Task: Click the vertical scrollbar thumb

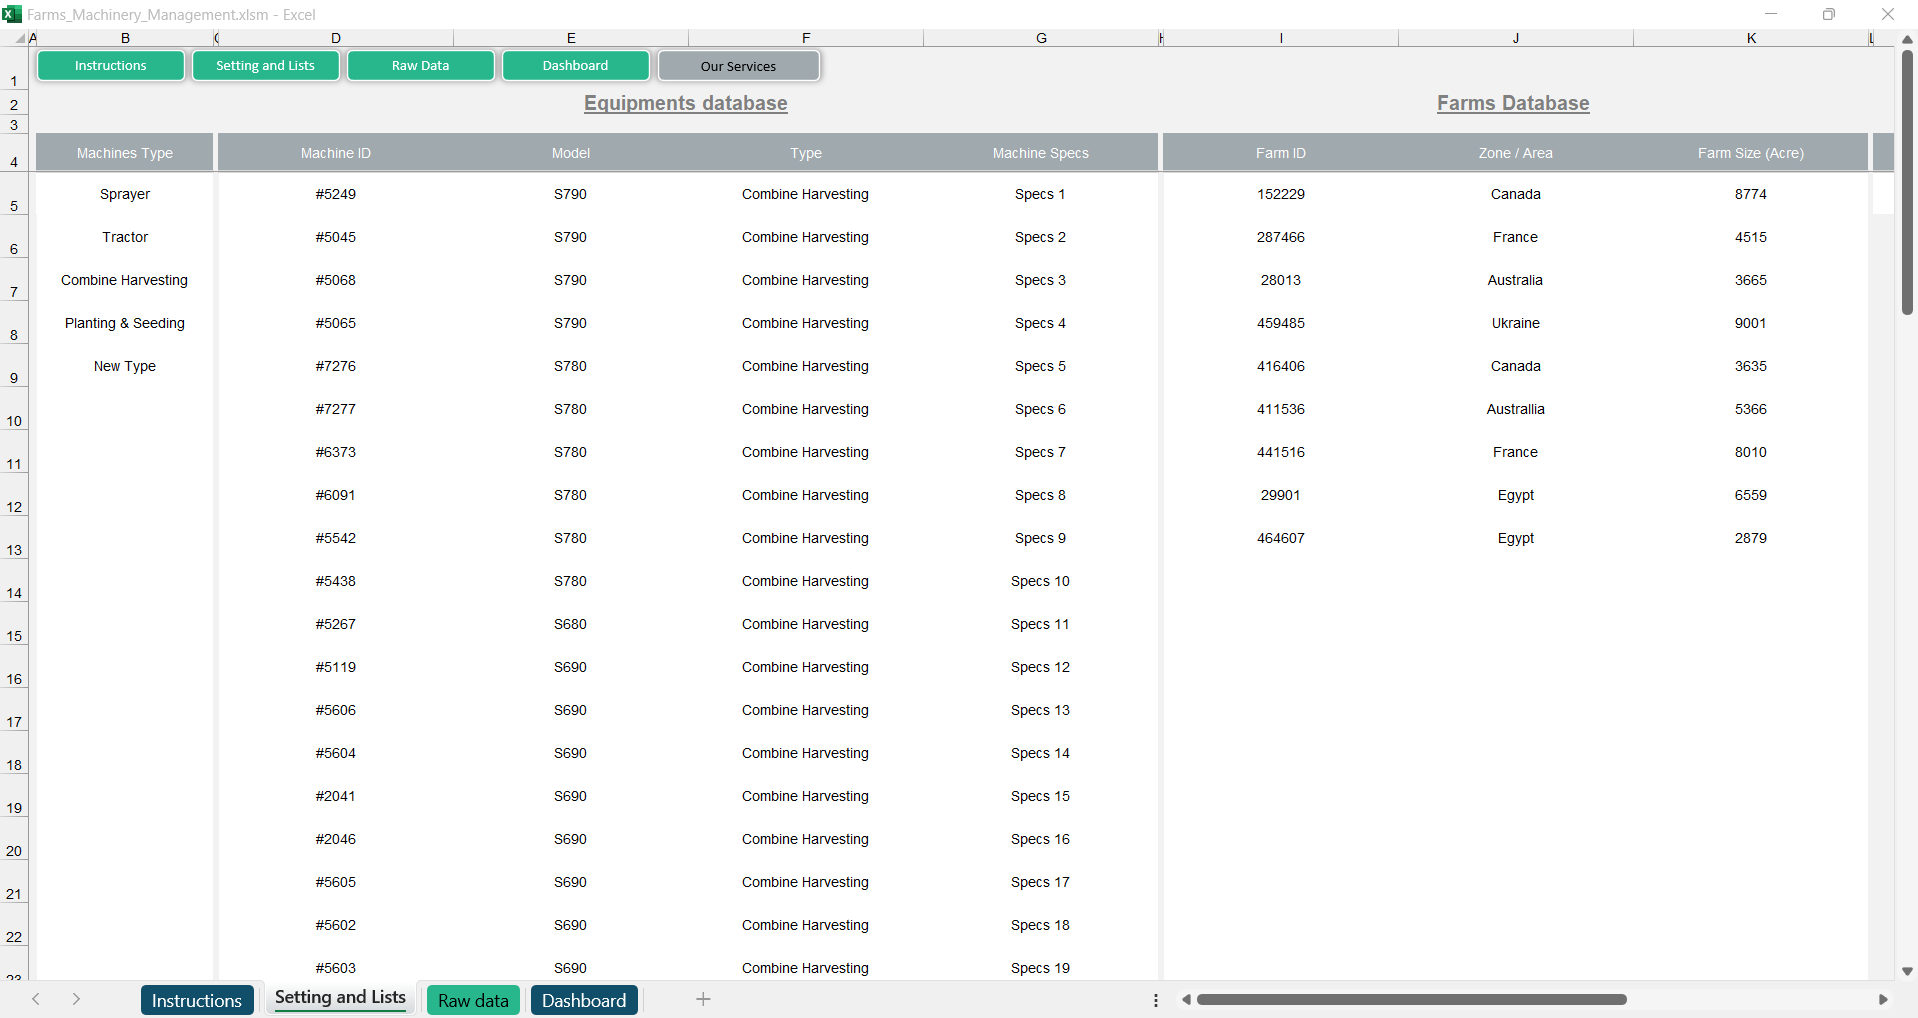Action: click(1907, 180)
